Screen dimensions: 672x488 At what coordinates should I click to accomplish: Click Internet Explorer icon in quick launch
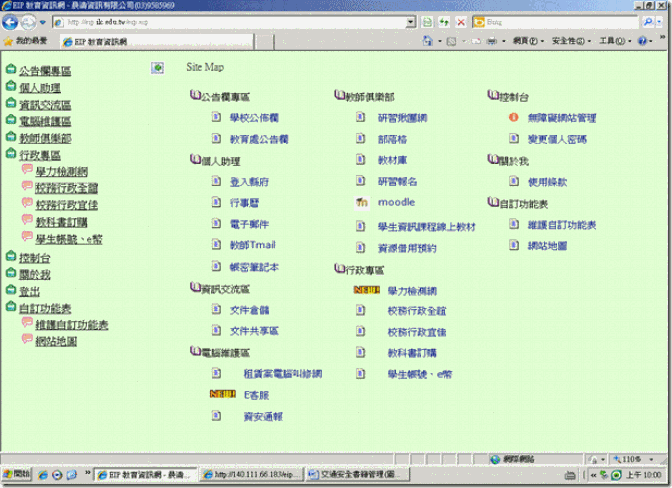(43, 475)
